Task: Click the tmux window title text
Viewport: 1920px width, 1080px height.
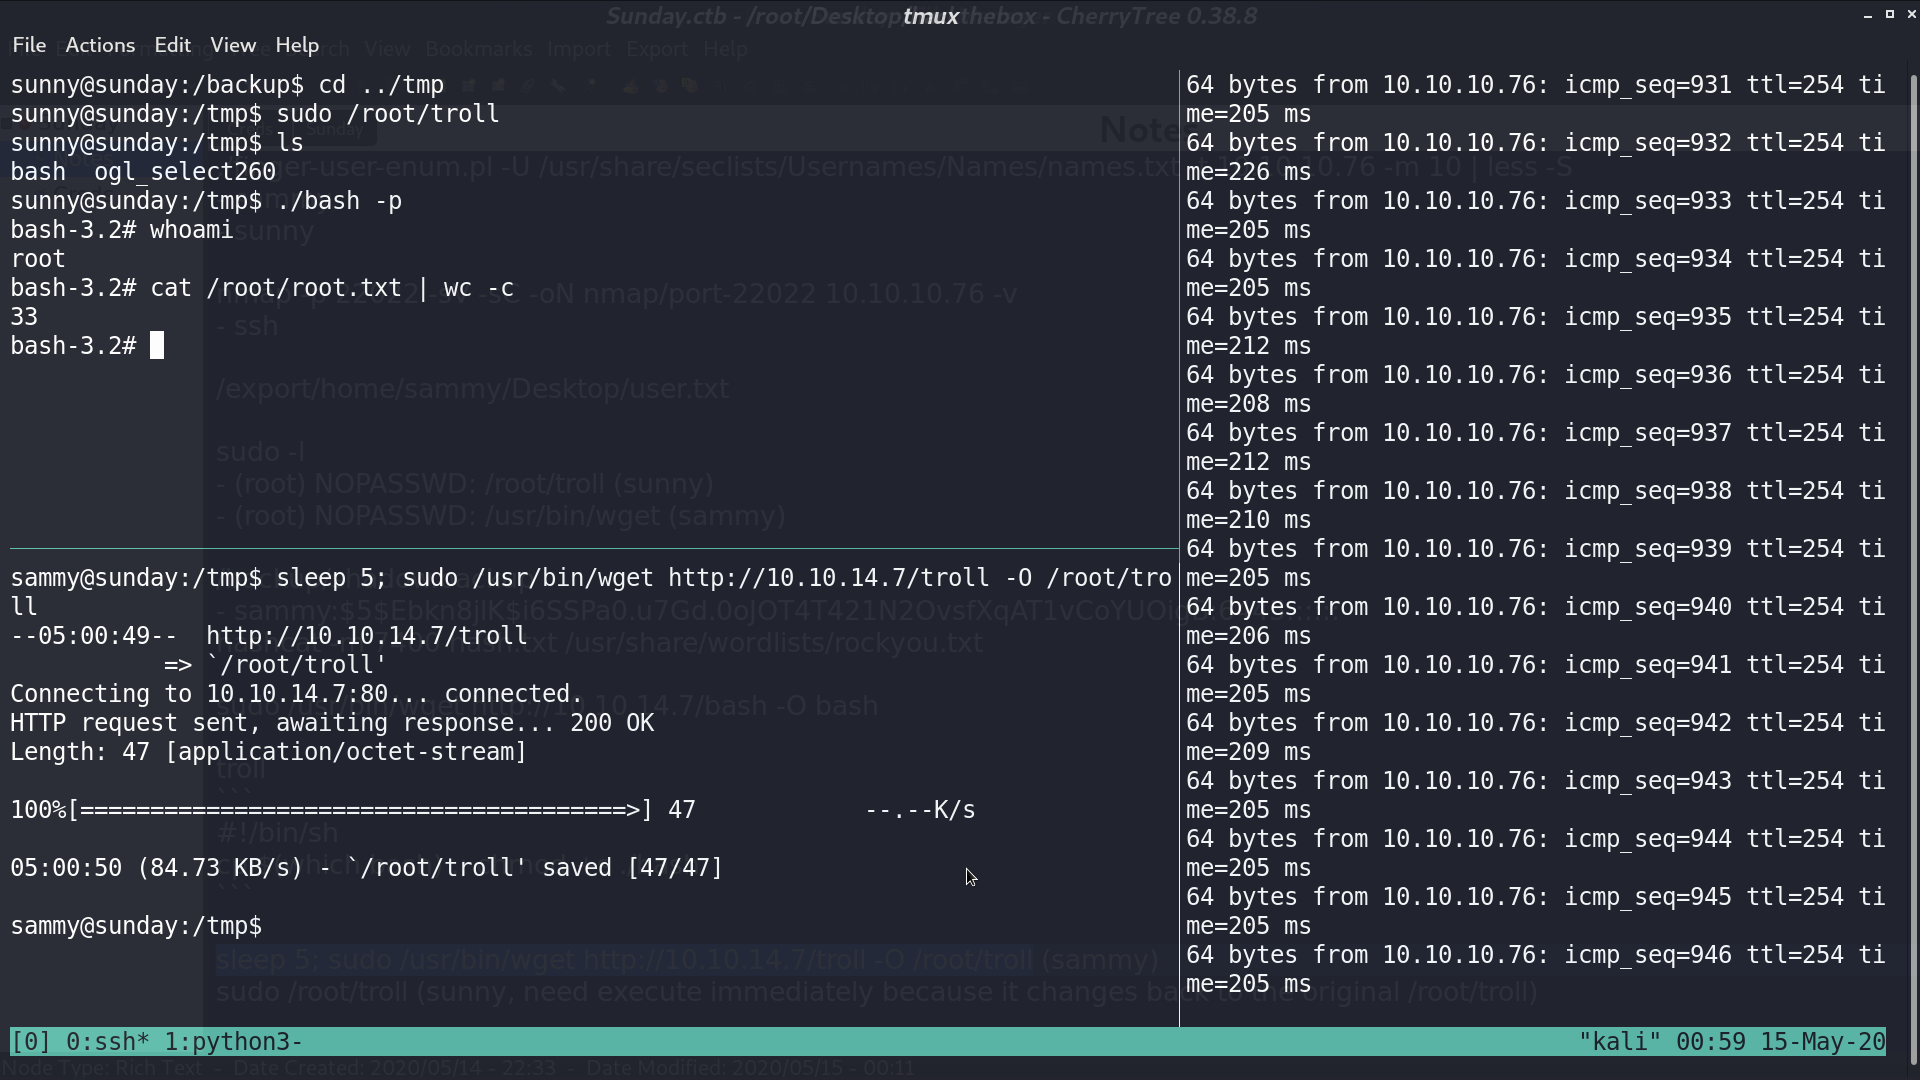Action: click(931, 16)
